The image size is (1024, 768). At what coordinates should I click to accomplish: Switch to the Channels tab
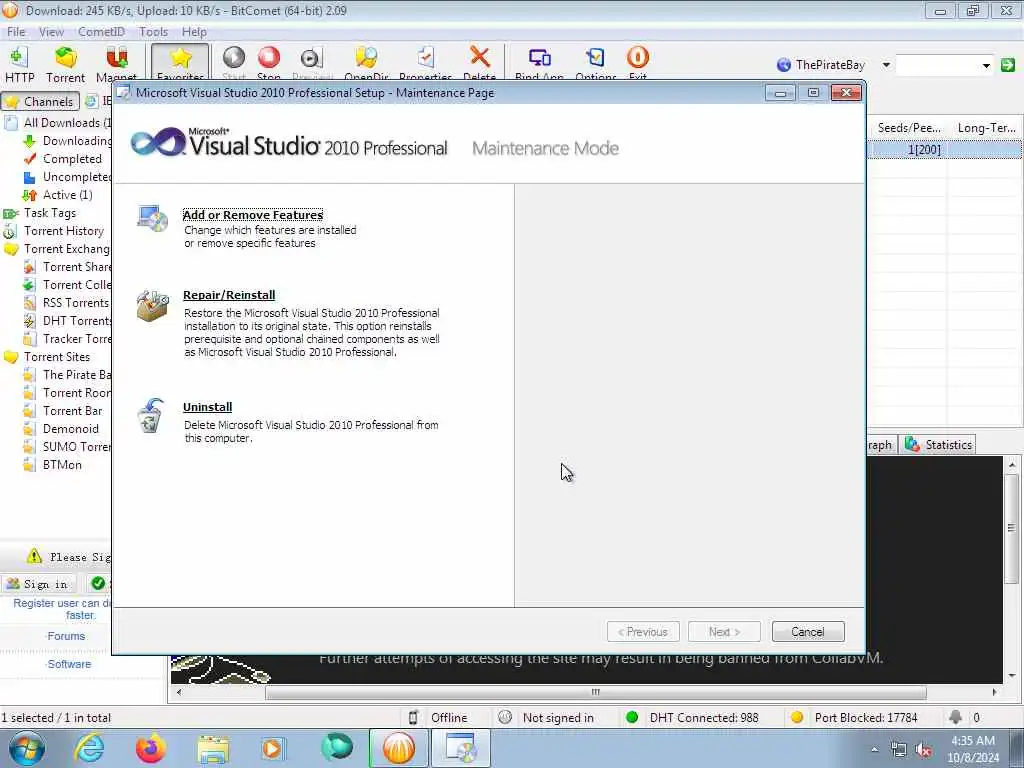[40, 101]
